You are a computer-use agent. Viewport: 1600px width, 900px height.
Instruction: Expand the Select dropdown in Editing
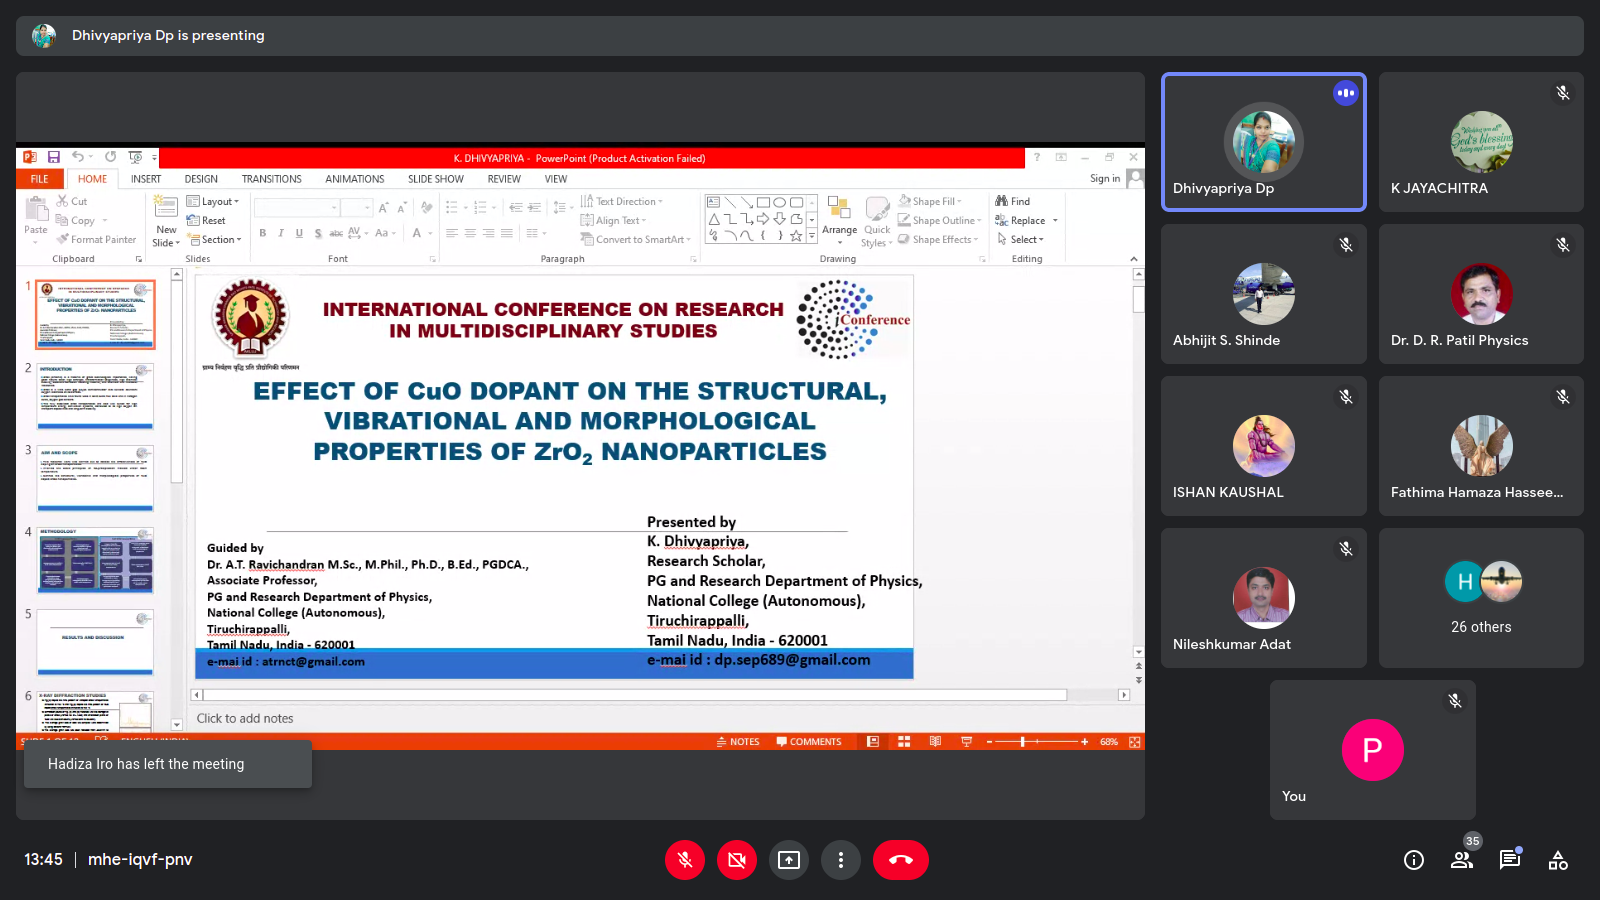click(x=1020, y=239)
